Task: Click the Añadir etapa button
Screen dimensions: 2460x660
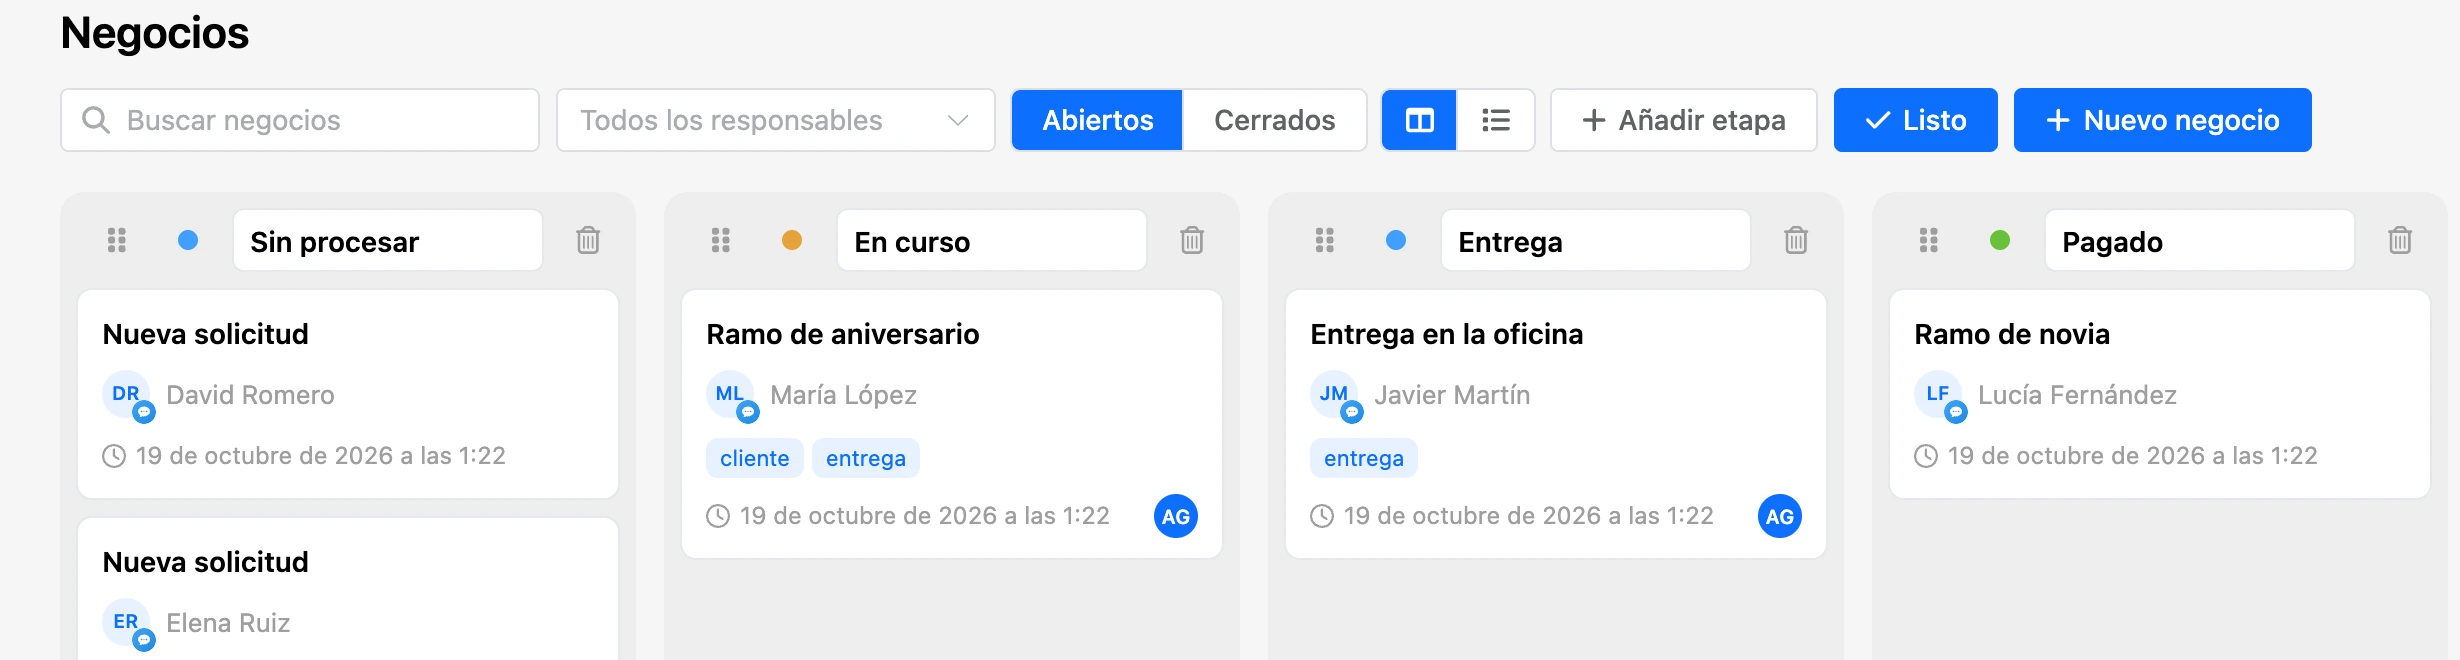Action: [1684, 120]
